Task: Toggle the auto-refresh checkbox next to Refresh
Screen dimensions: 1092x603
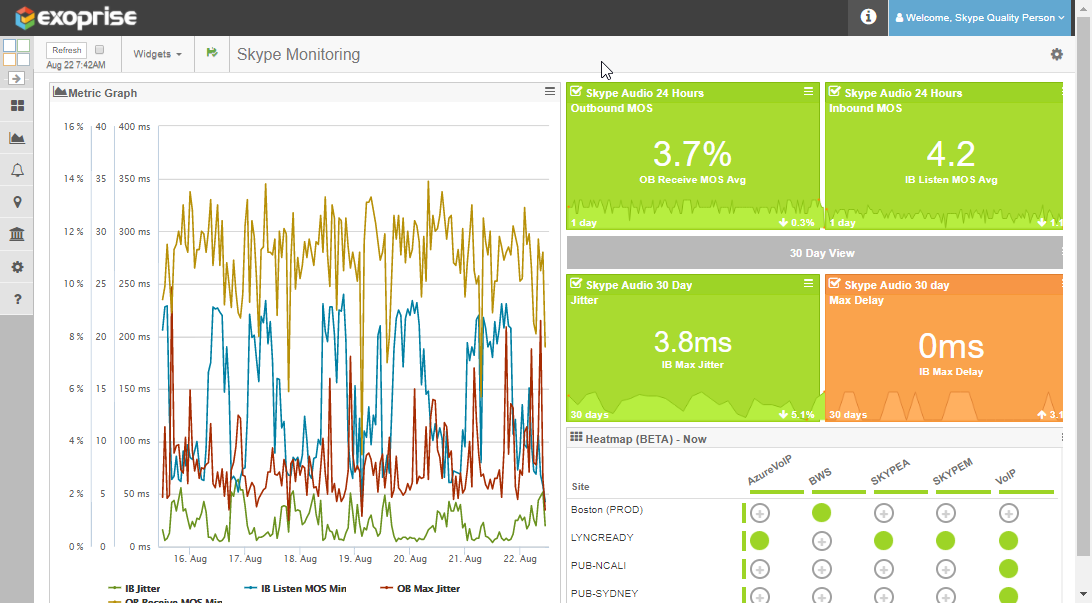Action: pyautogui.click(x=100, y=50)
